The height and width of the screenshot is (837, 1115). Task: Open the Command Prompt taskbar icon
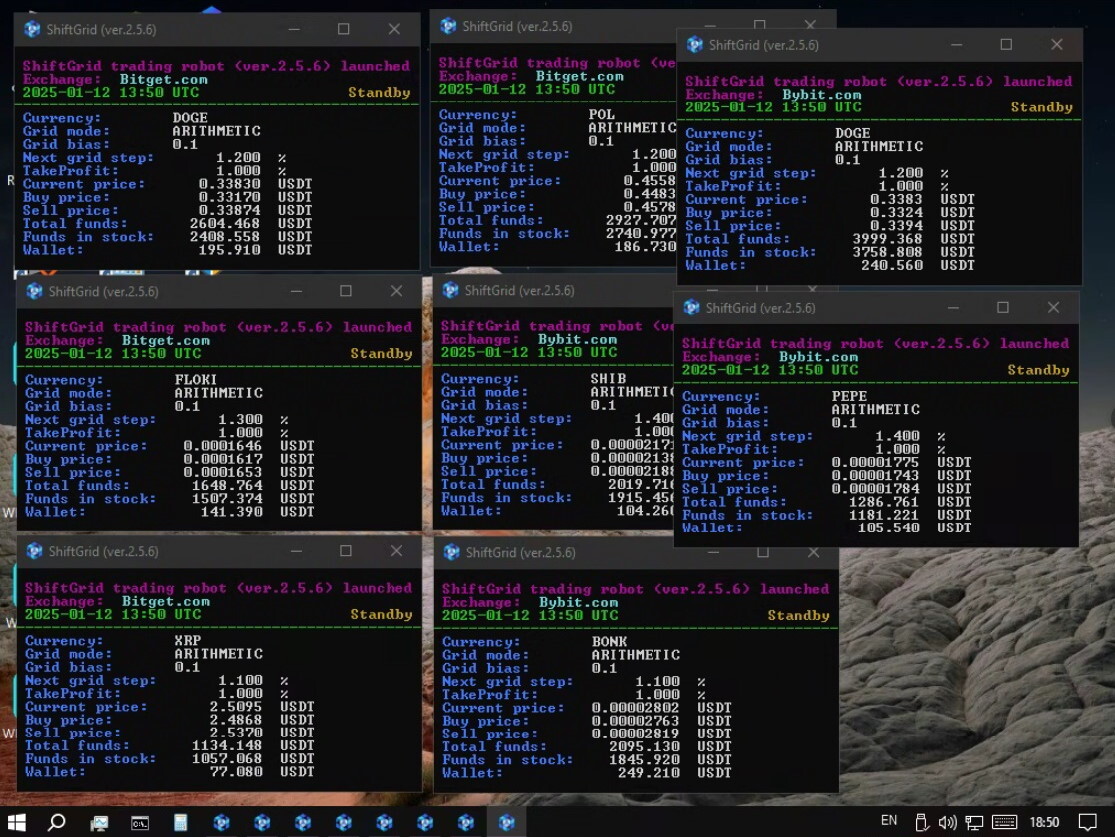pyautogui.click(x=140, y=823)
